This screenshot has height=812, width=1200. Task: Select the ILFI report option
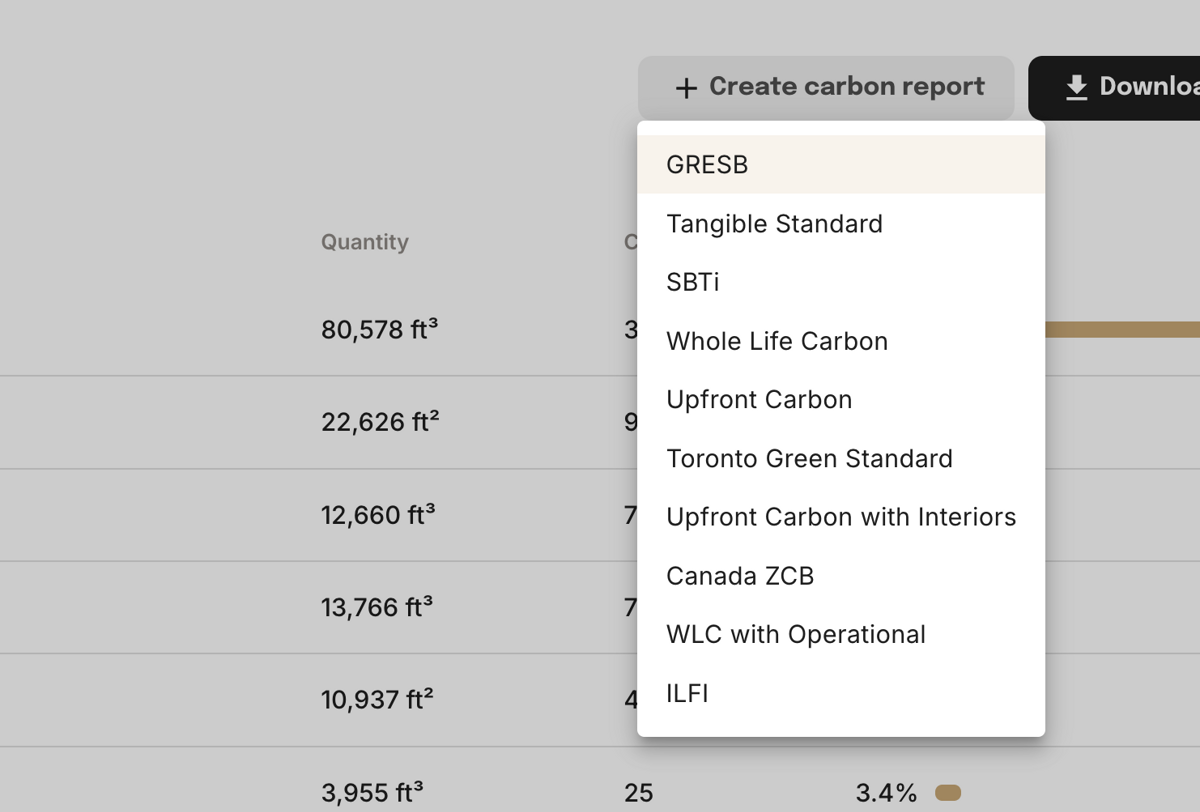(841, 693)
